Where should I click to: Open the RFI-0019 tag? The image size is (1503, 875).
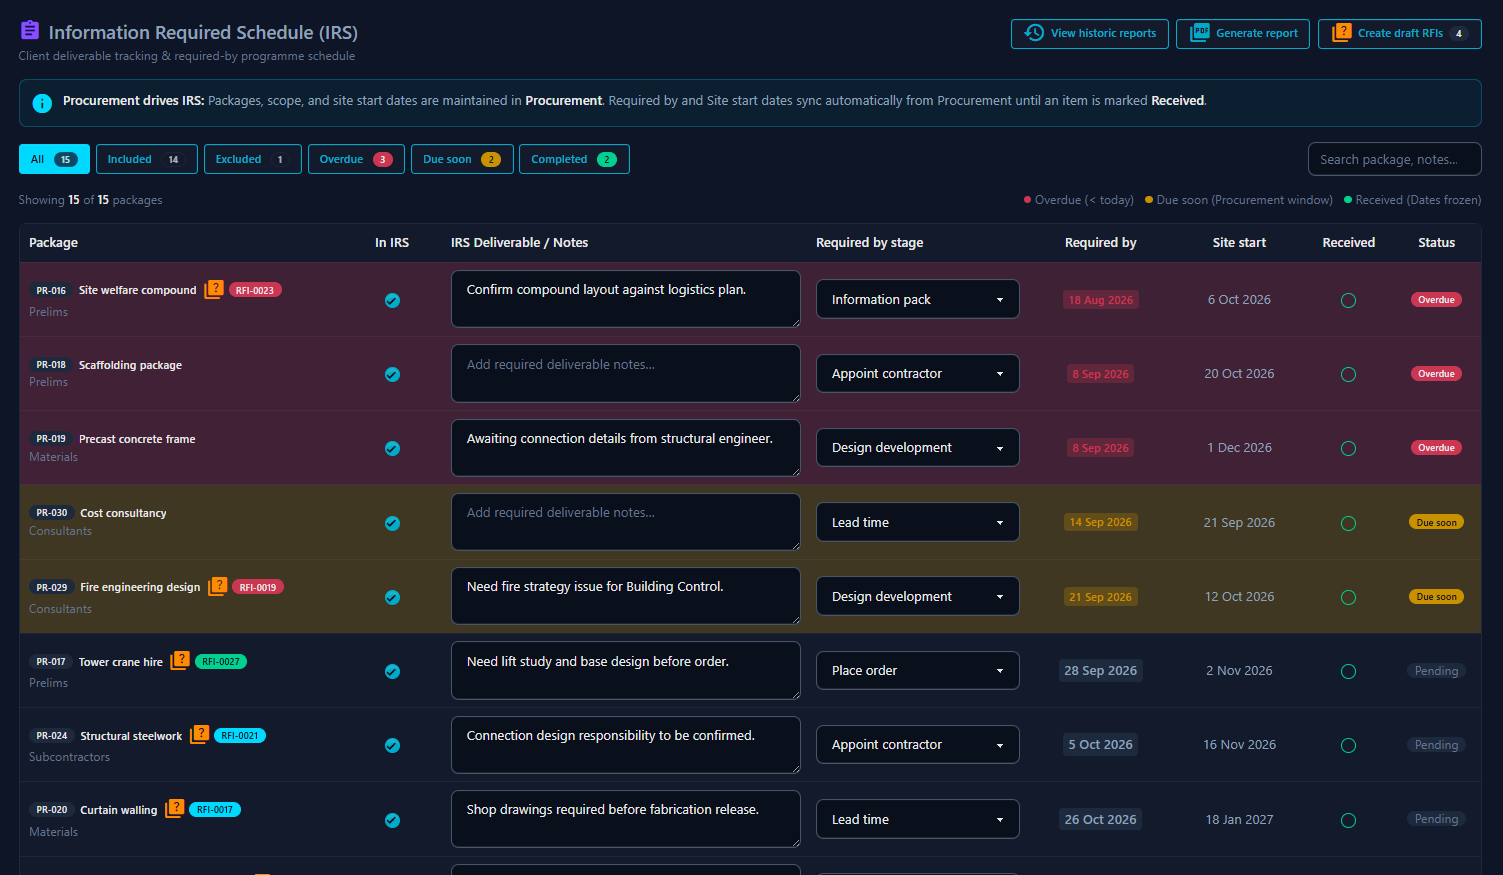258,587
